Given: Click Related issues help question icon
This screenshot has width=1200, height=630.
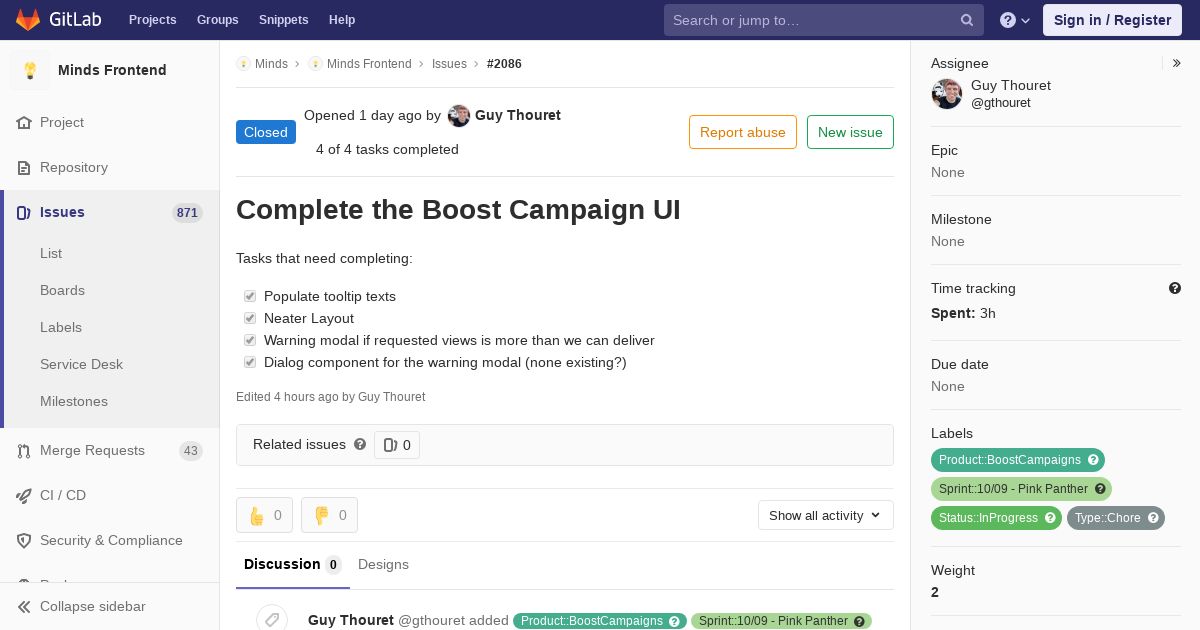Looking at the screenshot, I should coord(360,444).
